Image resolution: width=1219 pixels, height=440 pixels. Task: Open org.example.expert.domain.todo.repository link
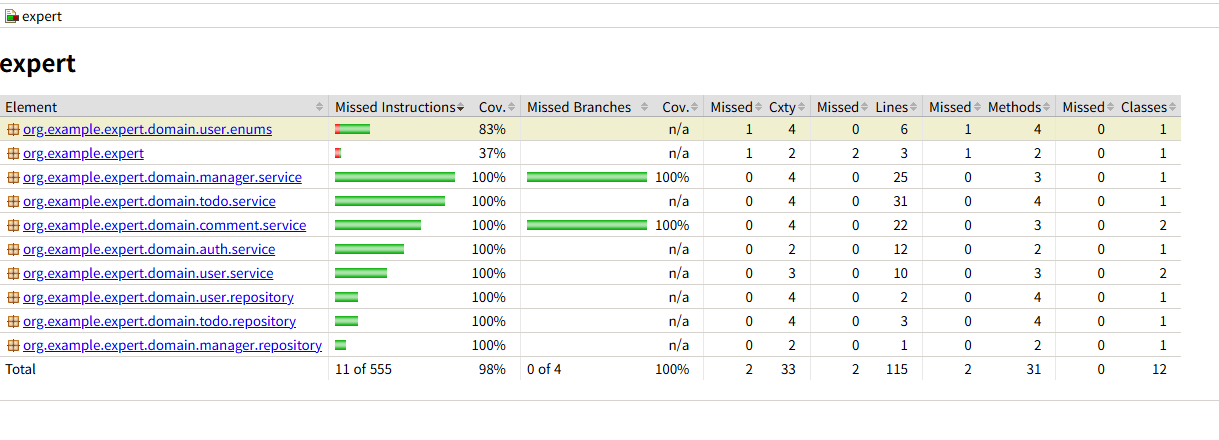pyautogui.click(x=159, y=321)
